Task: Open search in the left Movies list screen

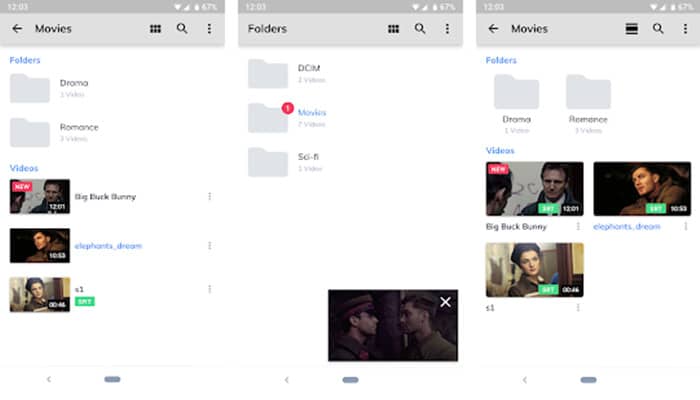Action: (182, 29)
